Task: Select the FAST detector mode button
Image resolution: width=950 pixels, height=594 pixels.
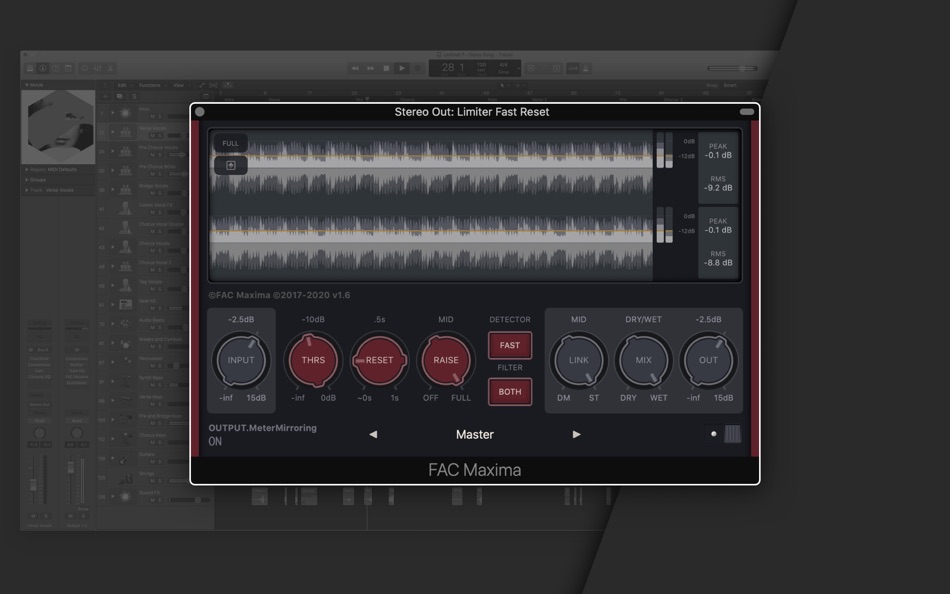Action: pyautogui.click(x=510, y=345)
